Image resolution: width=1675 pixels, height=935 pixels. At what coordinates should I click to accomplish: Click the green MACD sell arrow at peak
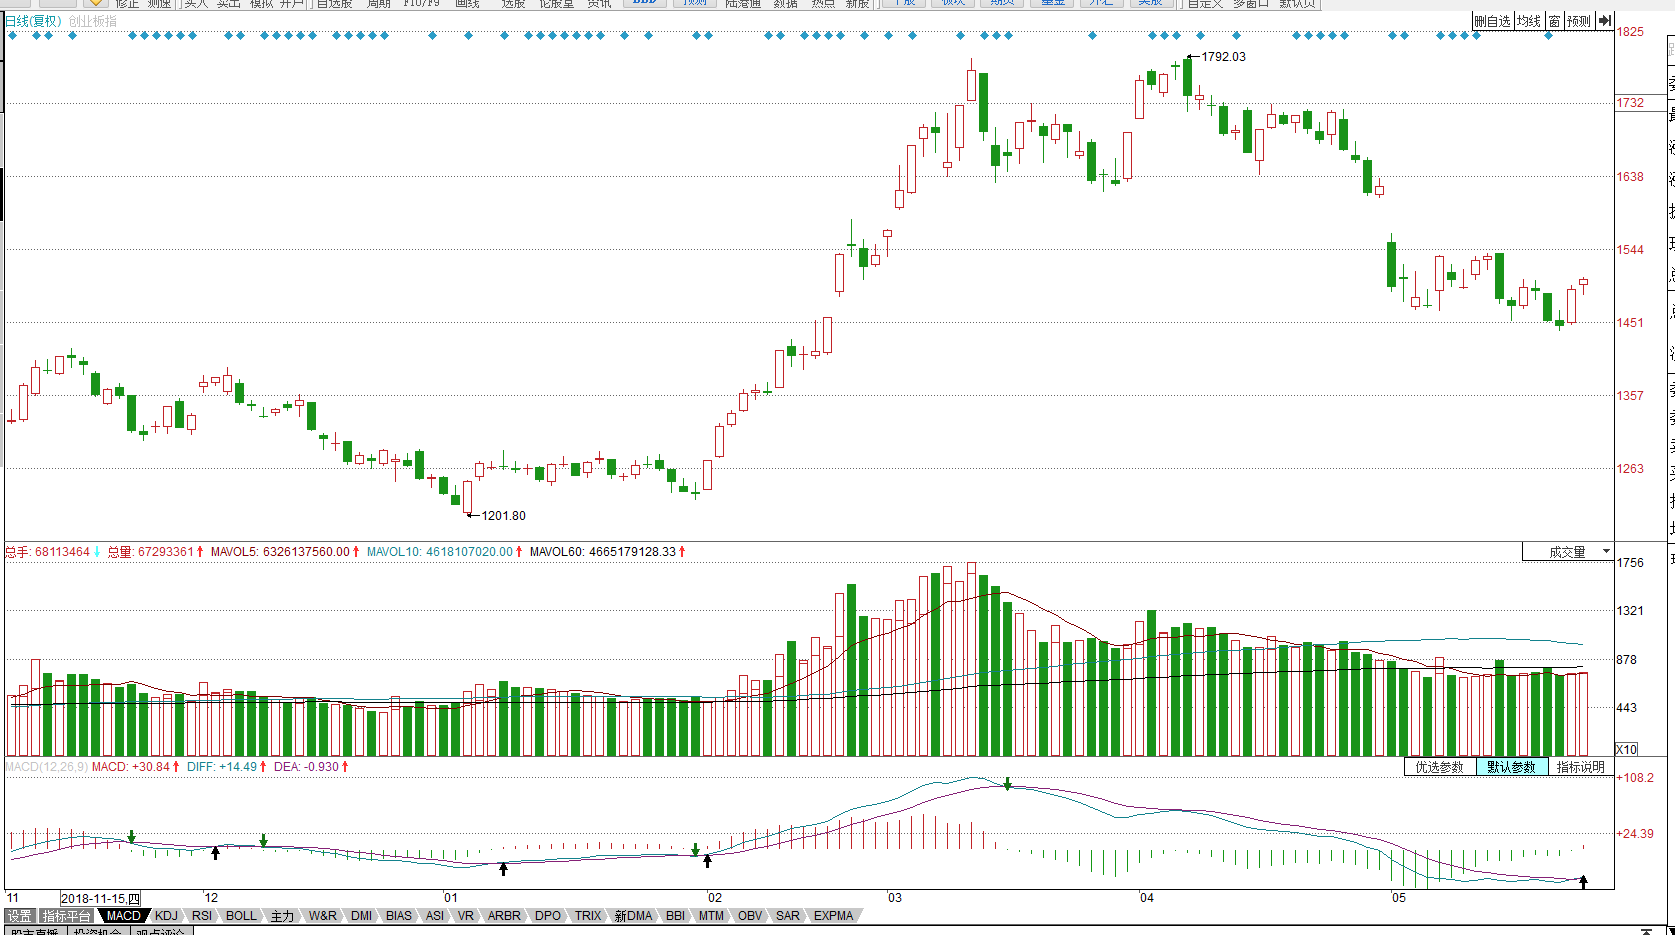tap(1008, 784)
